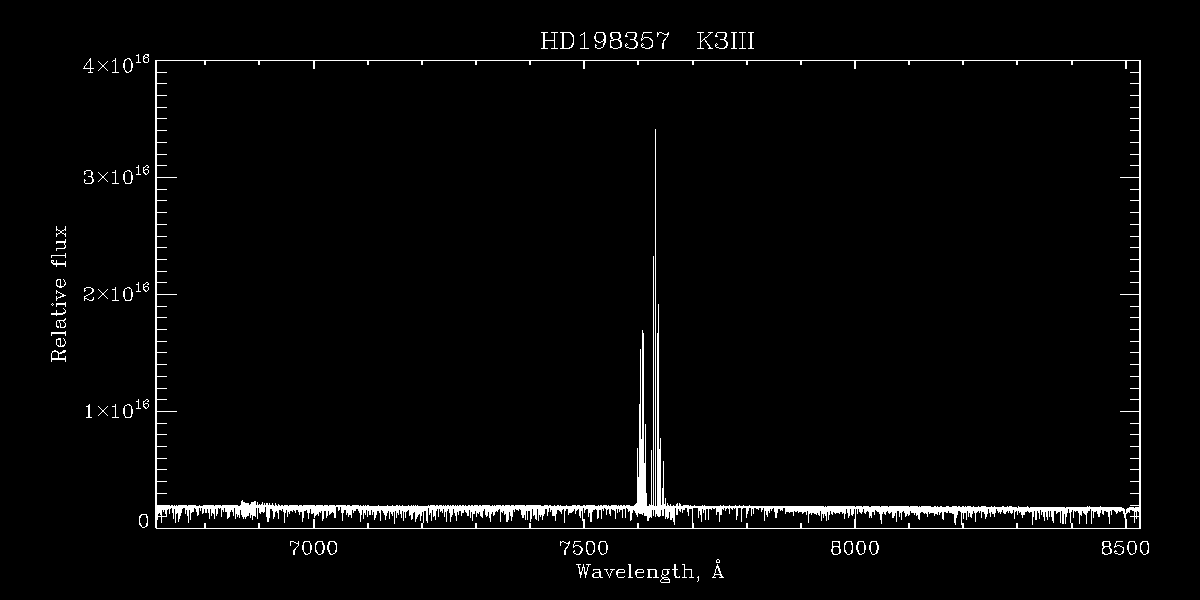
Task: Click the Wavelength, Å axis label
Action: click(x=649, y=573)
